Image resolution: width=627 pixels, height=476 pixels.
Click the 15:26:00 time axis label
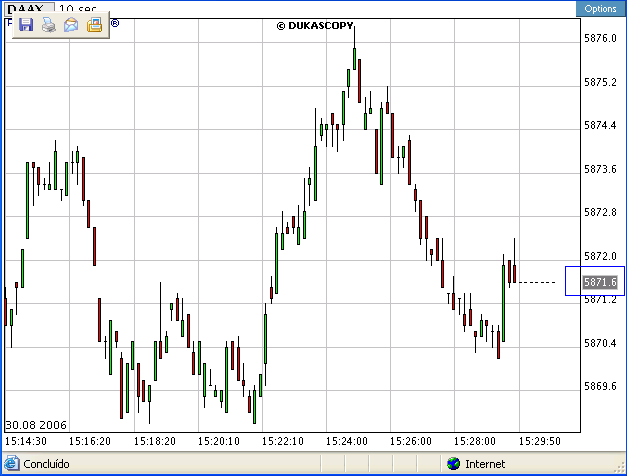[x=411, y=441]
